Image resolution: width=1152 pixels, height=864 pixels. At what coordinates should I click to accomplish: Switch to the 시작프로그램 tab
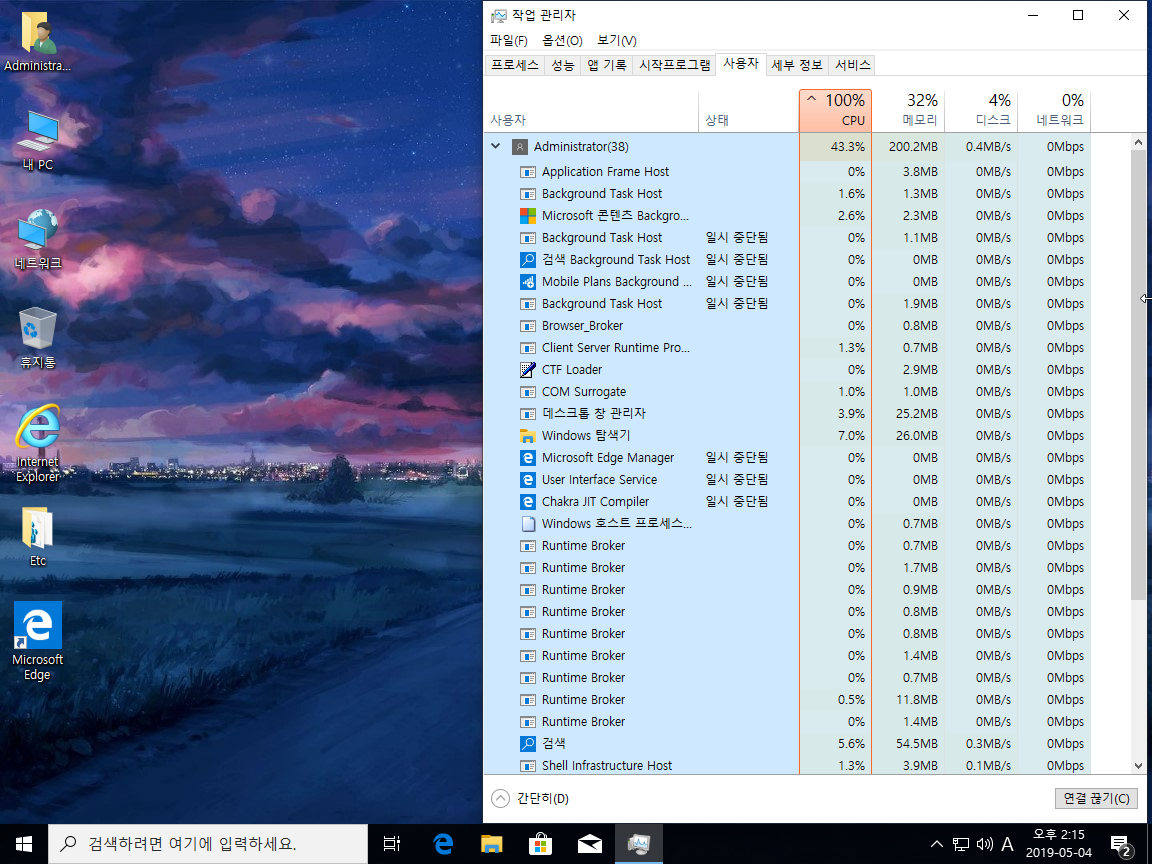coord(674,65)
